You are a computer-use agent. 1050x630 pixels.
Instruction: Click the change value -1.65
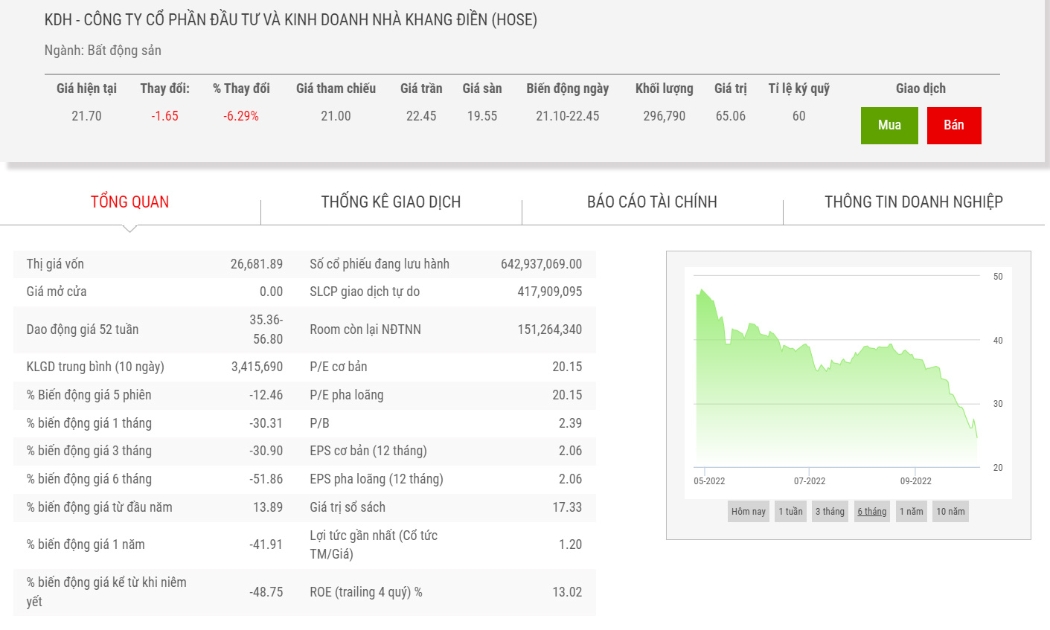point(165,116)
